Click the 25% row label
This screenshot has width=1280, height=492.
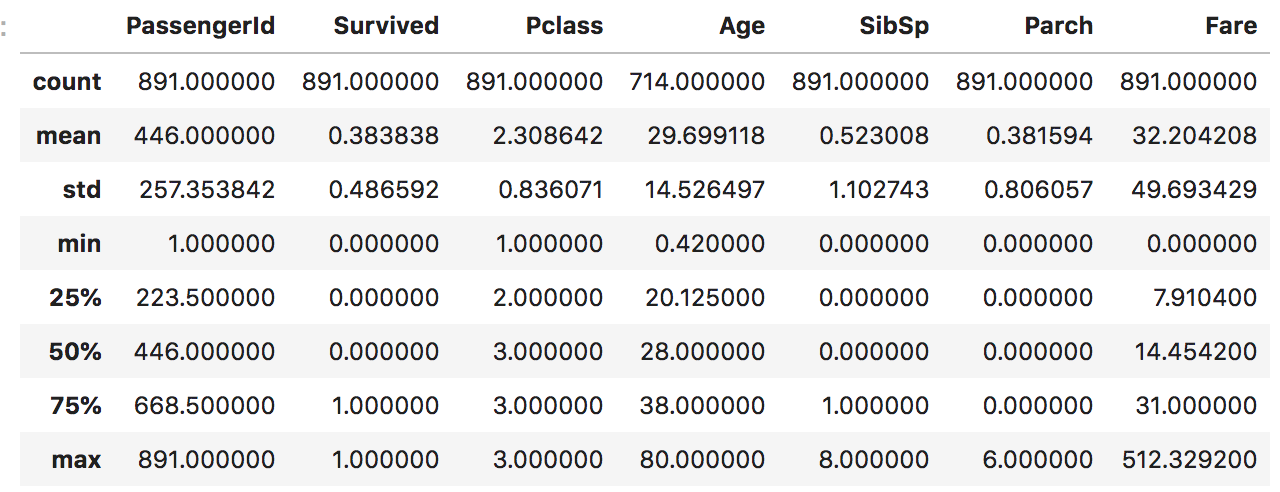[75, 297]
